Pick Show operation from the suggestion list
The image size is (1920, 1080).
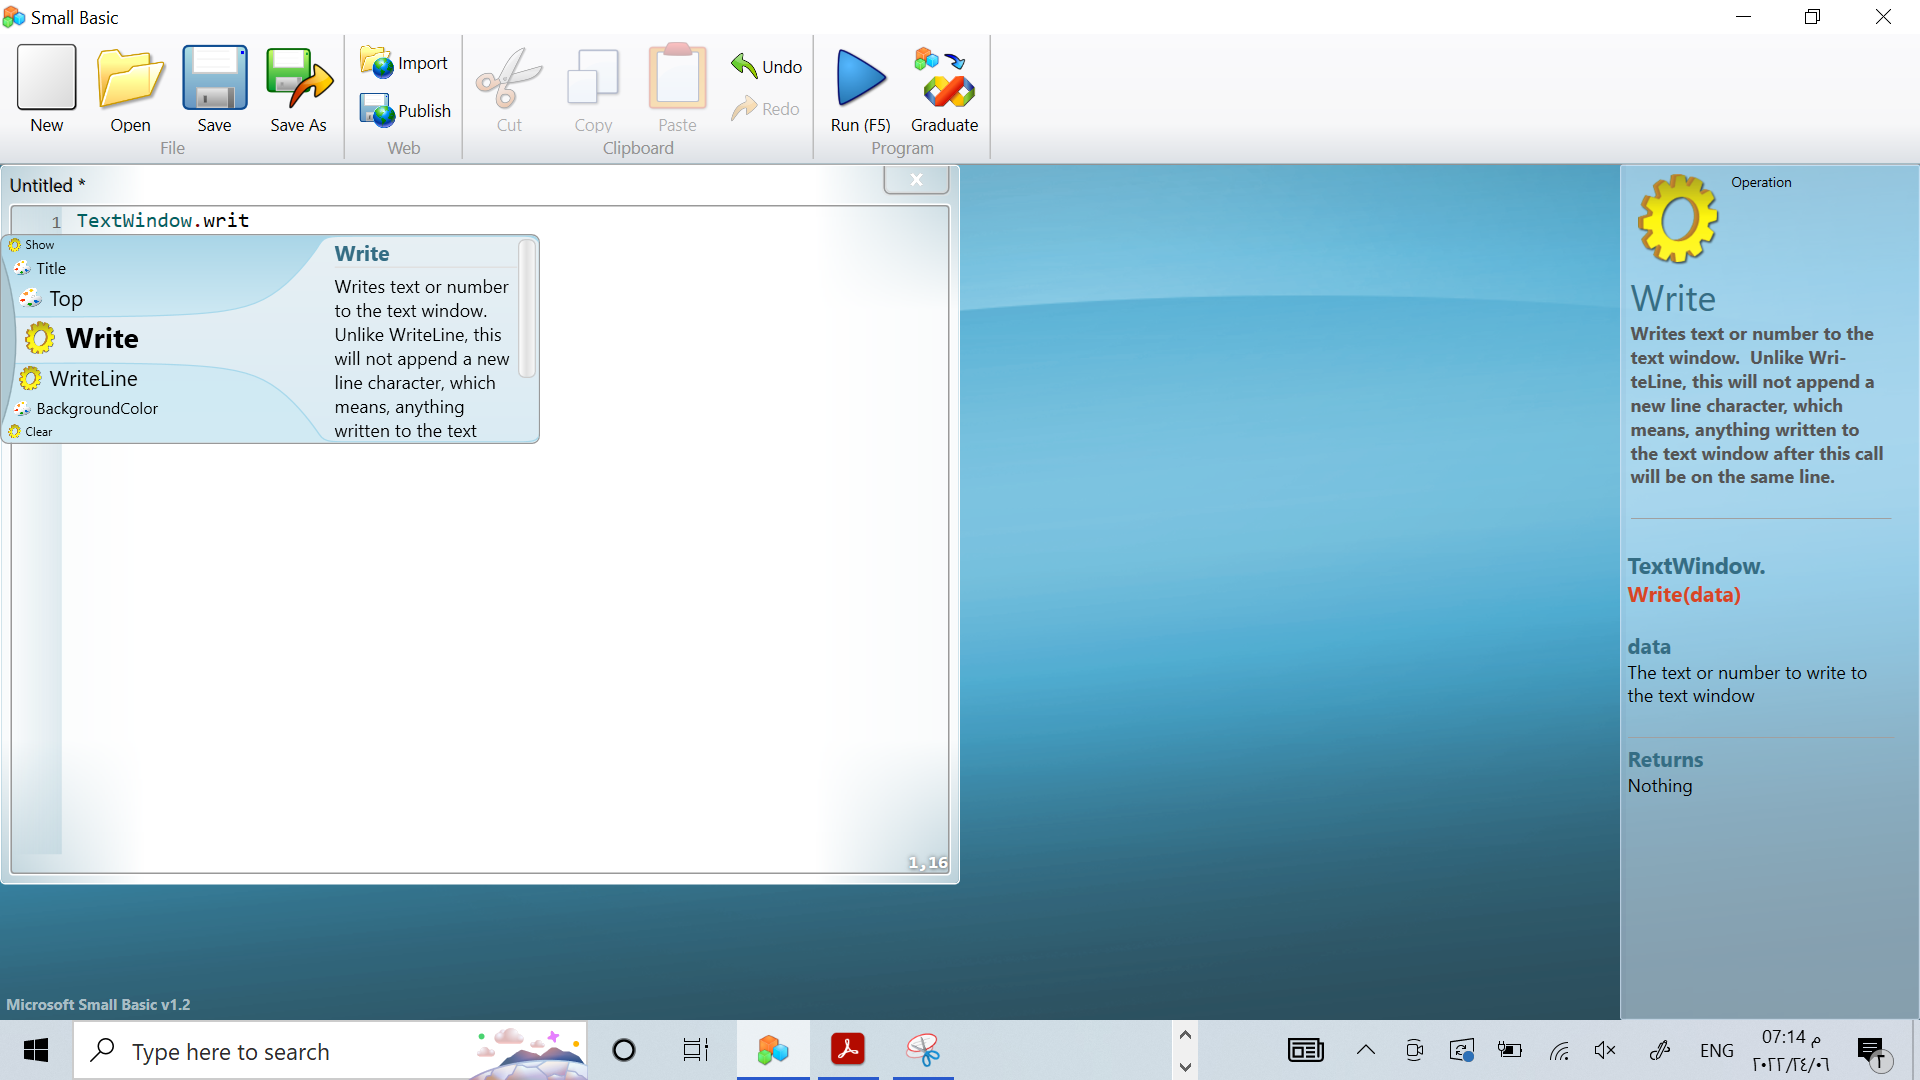pos(31,244)
